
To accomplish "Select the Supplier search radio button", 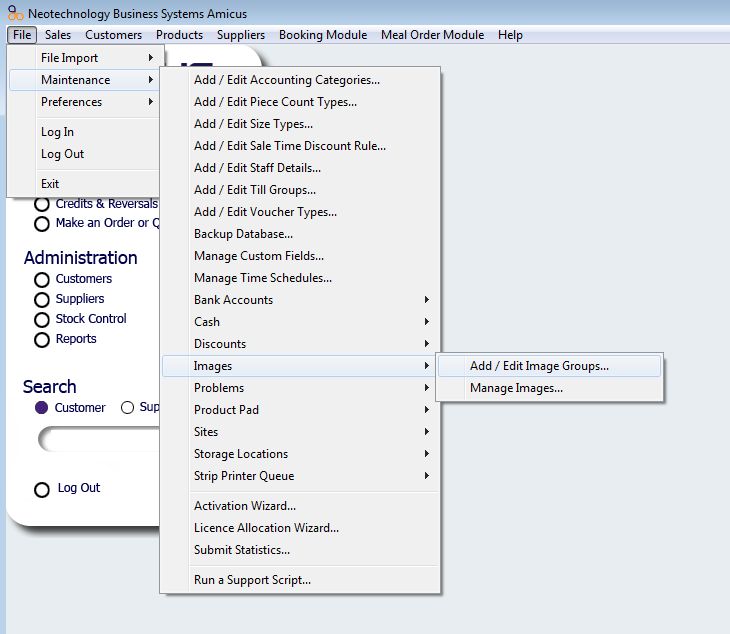I will (x=127, y=408).
